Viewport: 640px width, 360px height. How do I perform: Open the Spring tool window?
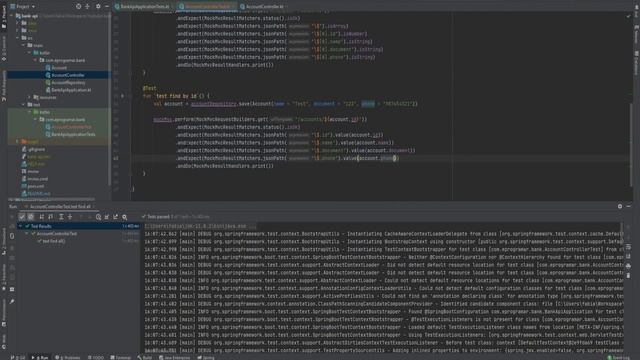pos(206,357)
